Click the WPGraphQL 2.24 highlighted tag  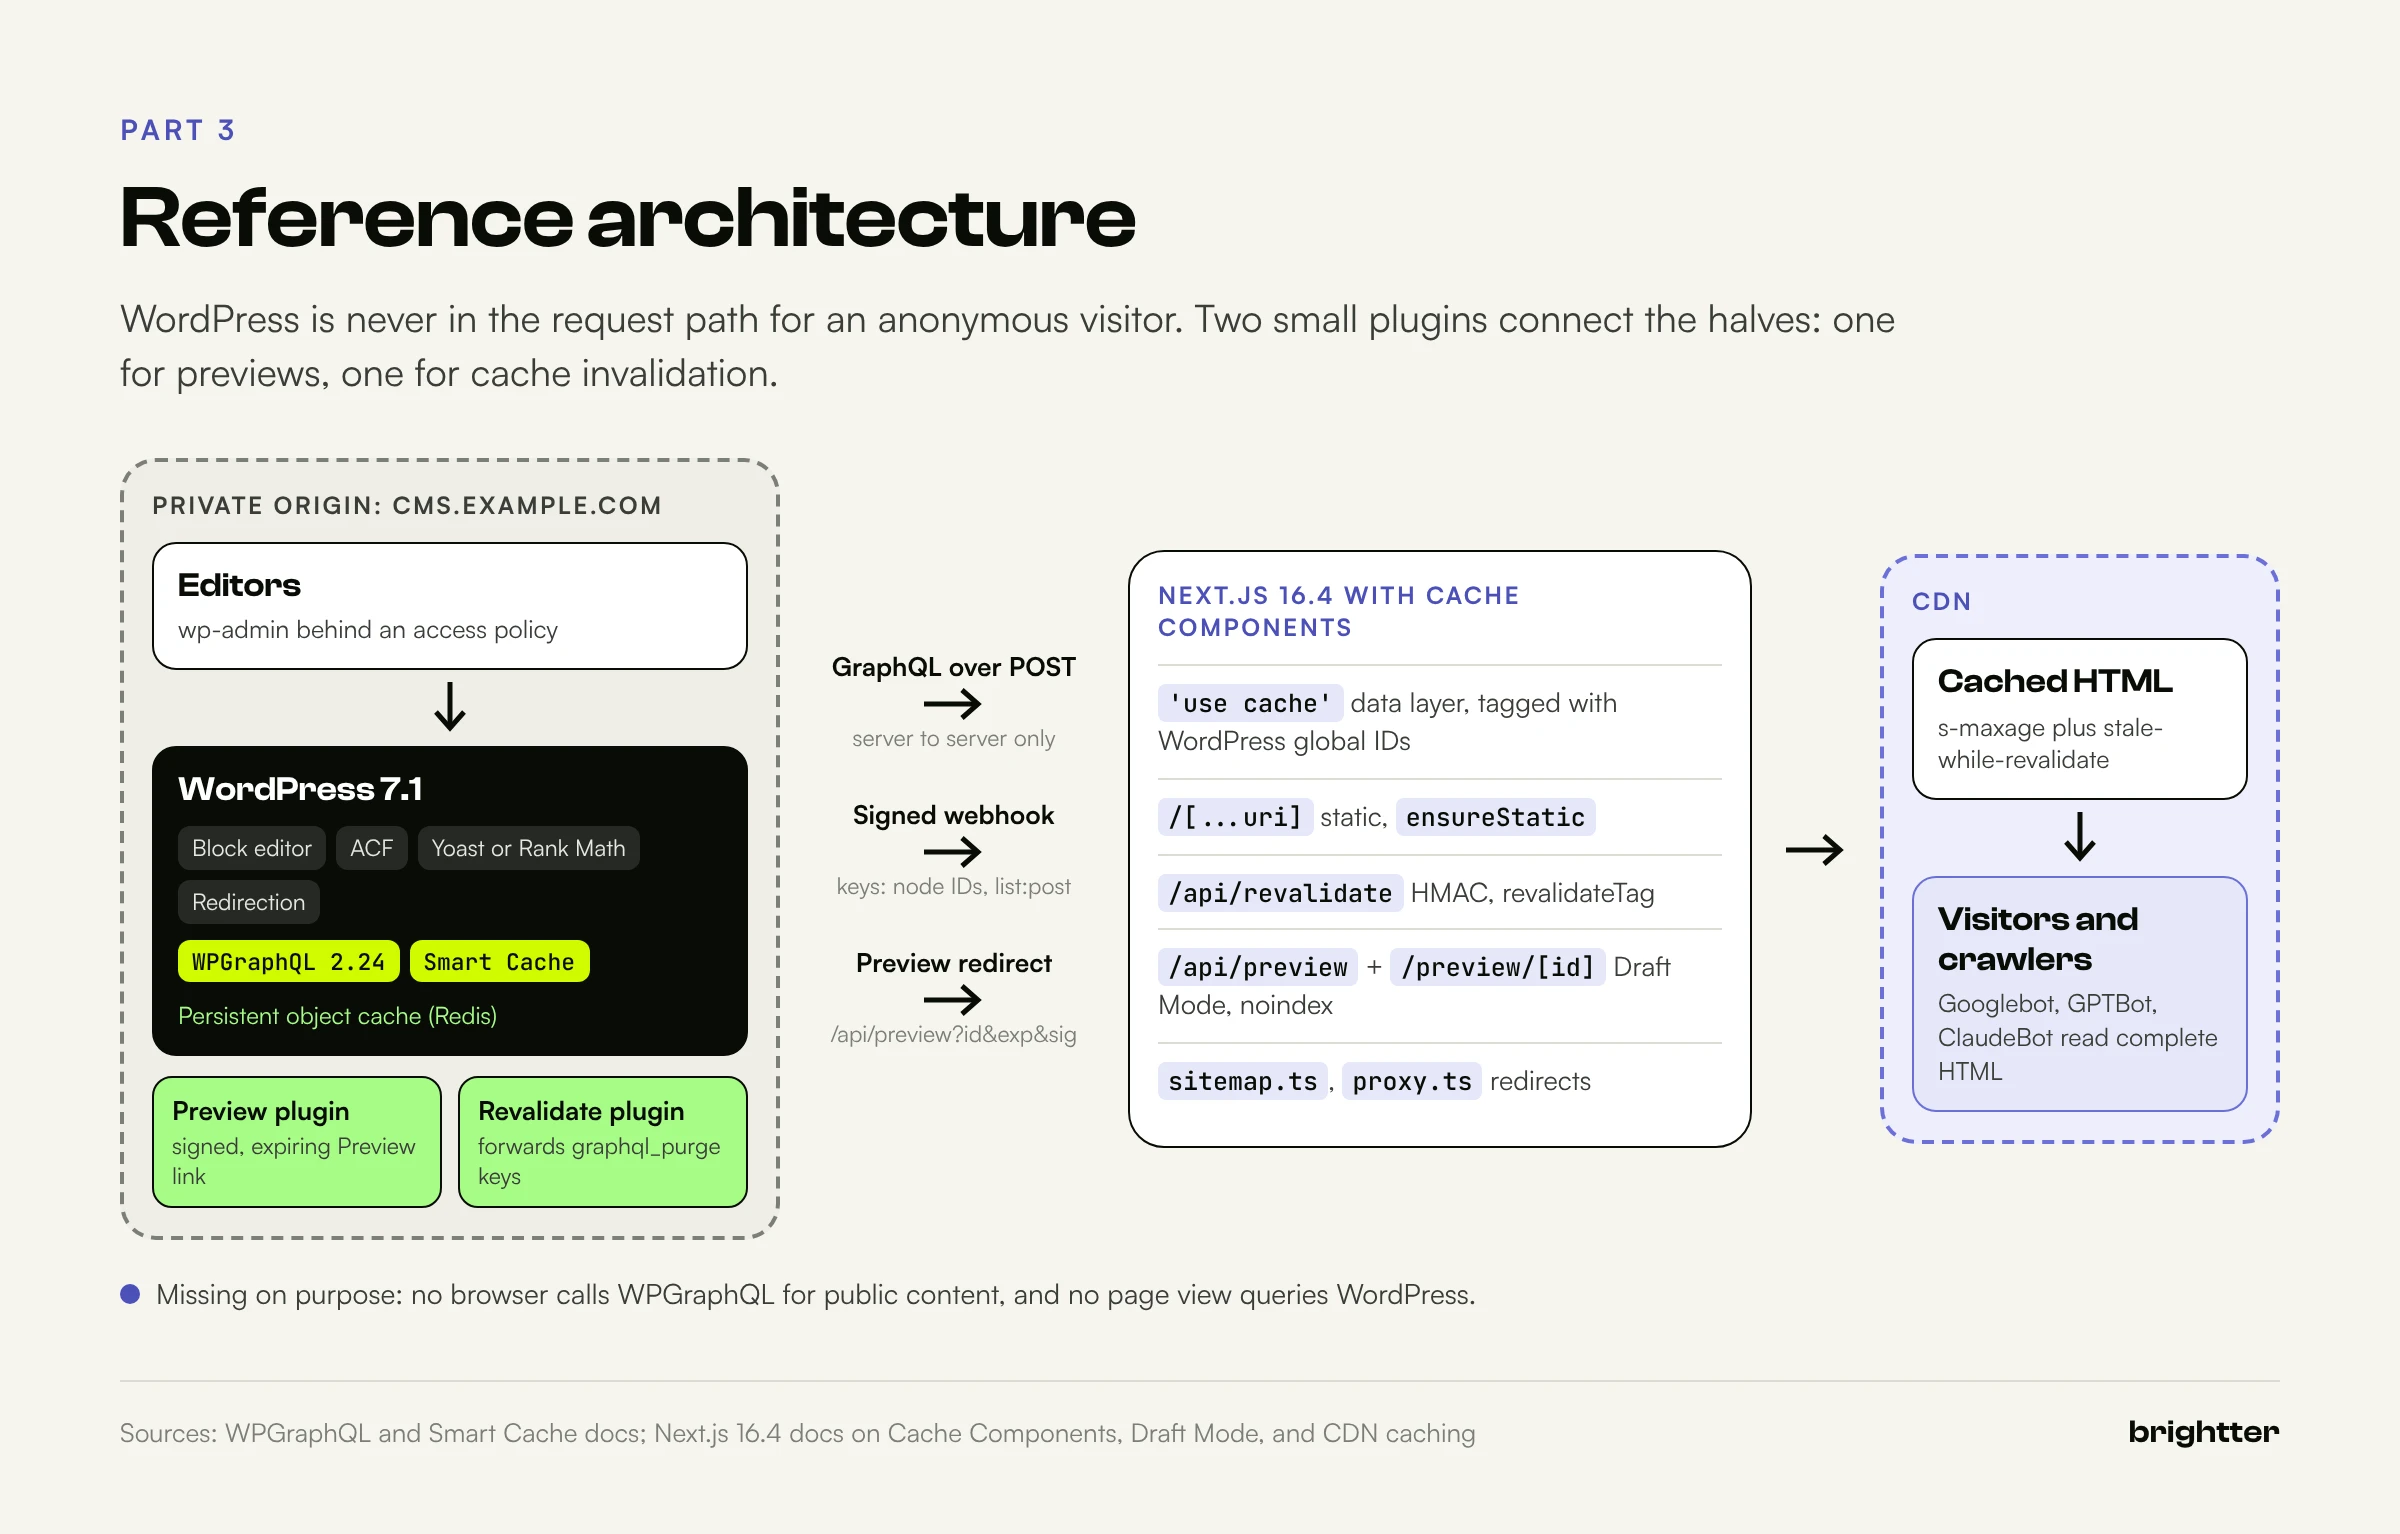click(288, 962)
